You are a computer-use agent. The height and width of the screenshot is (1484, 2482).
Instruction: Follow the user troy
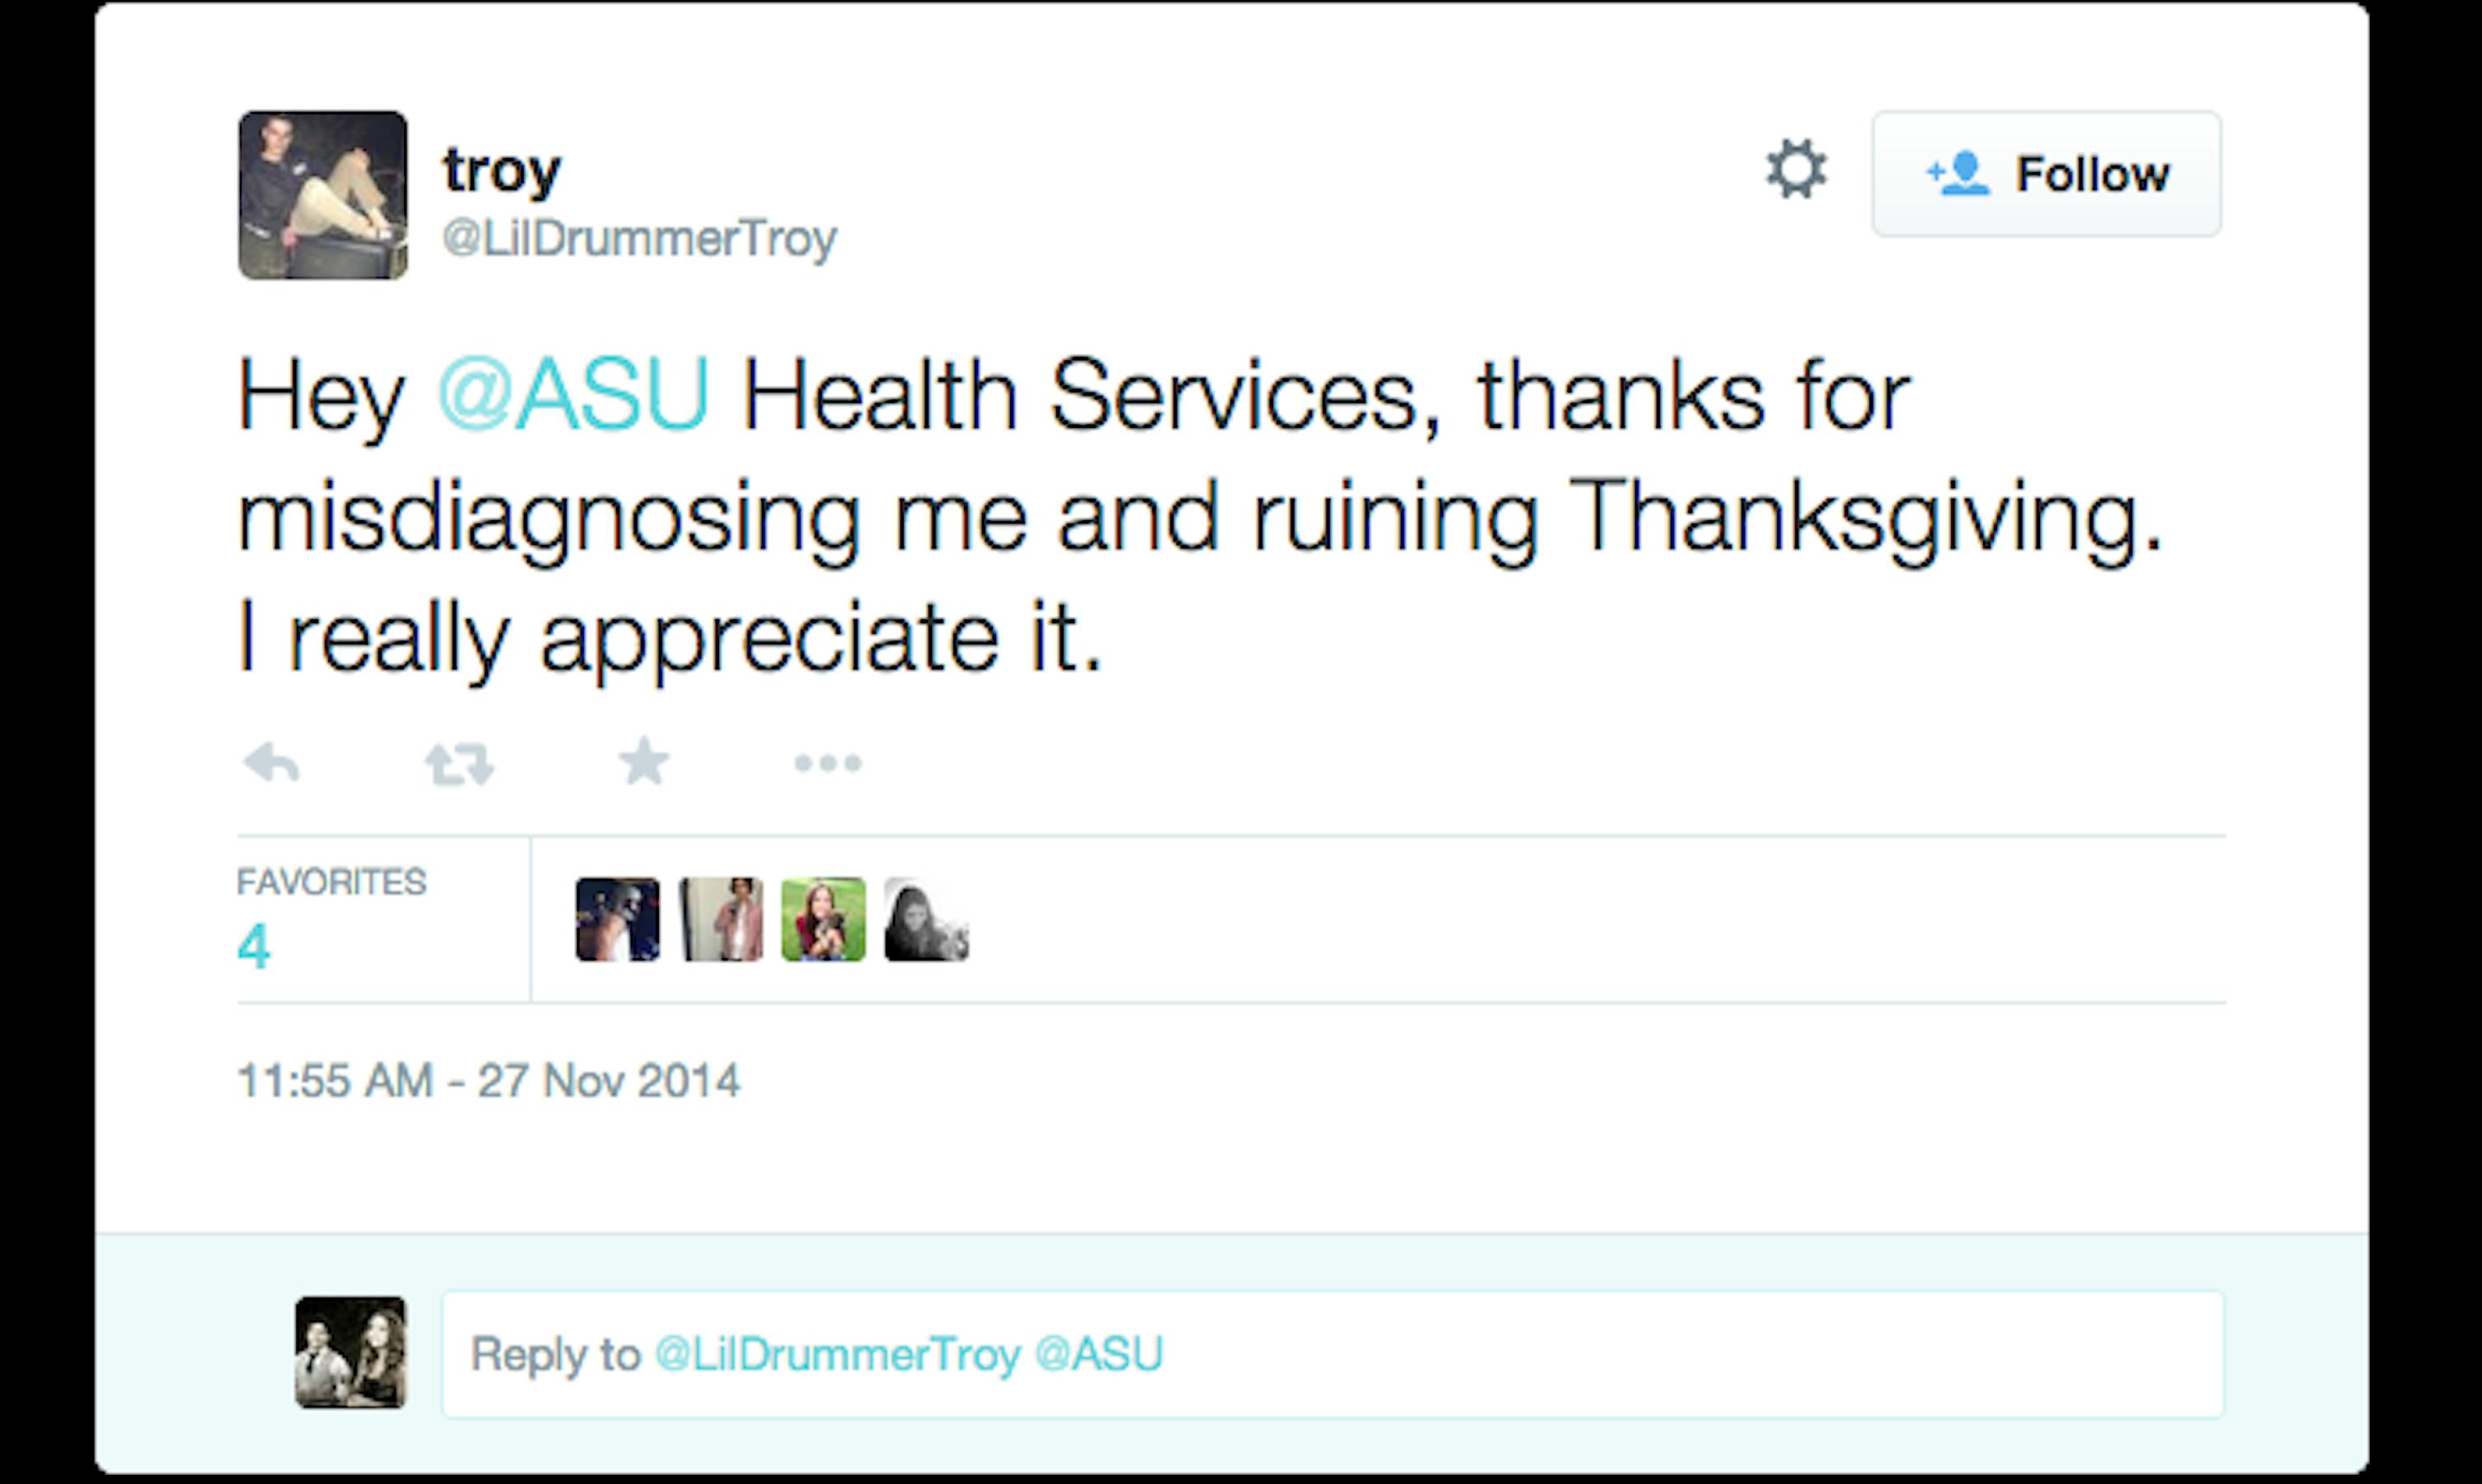point(2047,174)
